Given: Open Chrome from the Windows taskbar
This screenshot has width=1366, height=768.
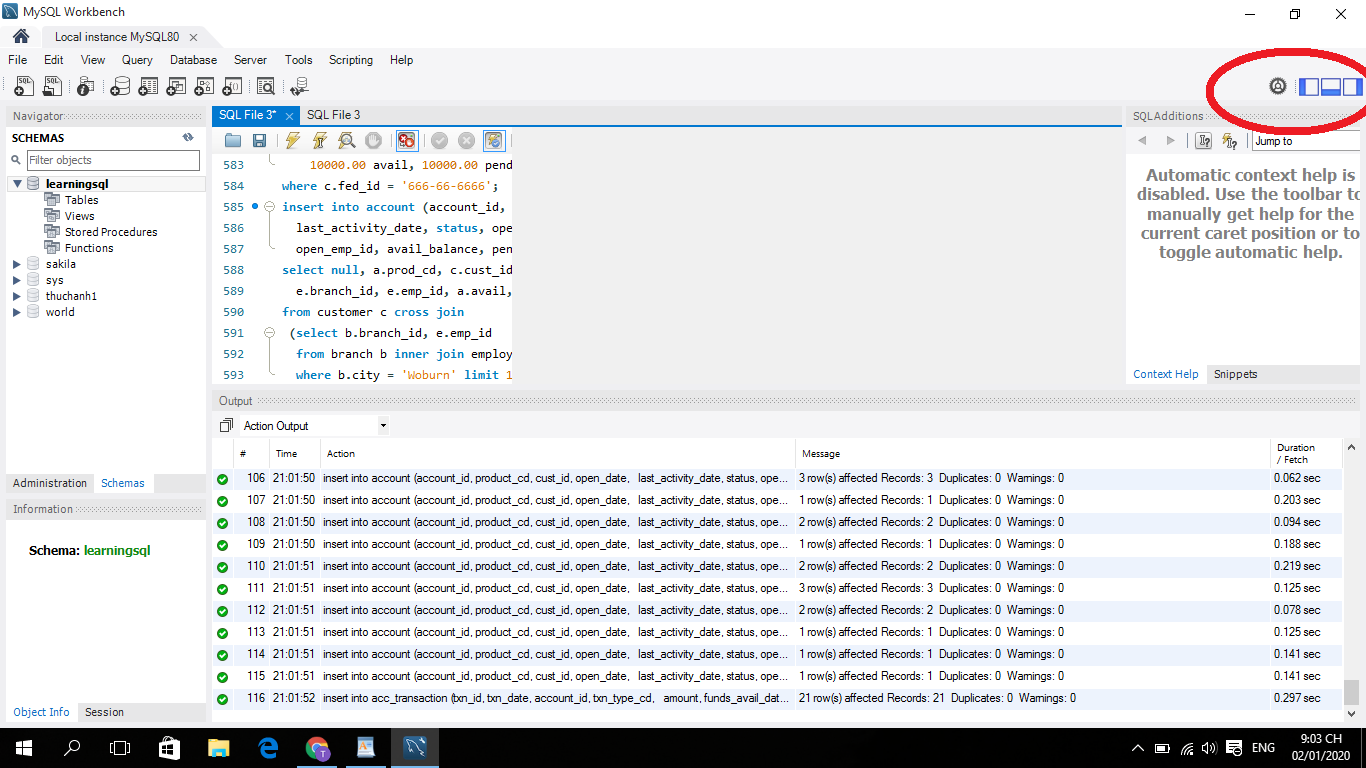Looking at the screenshot, I should (x=317, y=747).
